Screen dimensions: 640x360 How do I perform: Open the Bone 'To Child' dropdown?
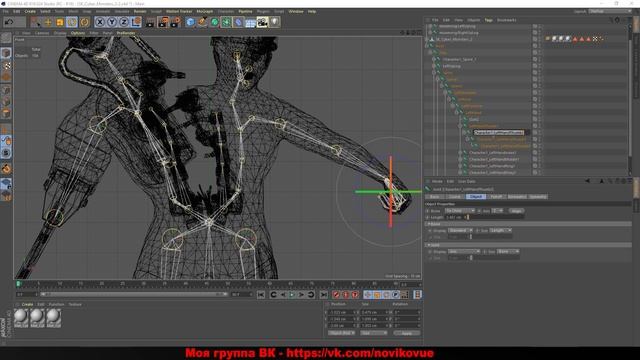tap(460, 211)
